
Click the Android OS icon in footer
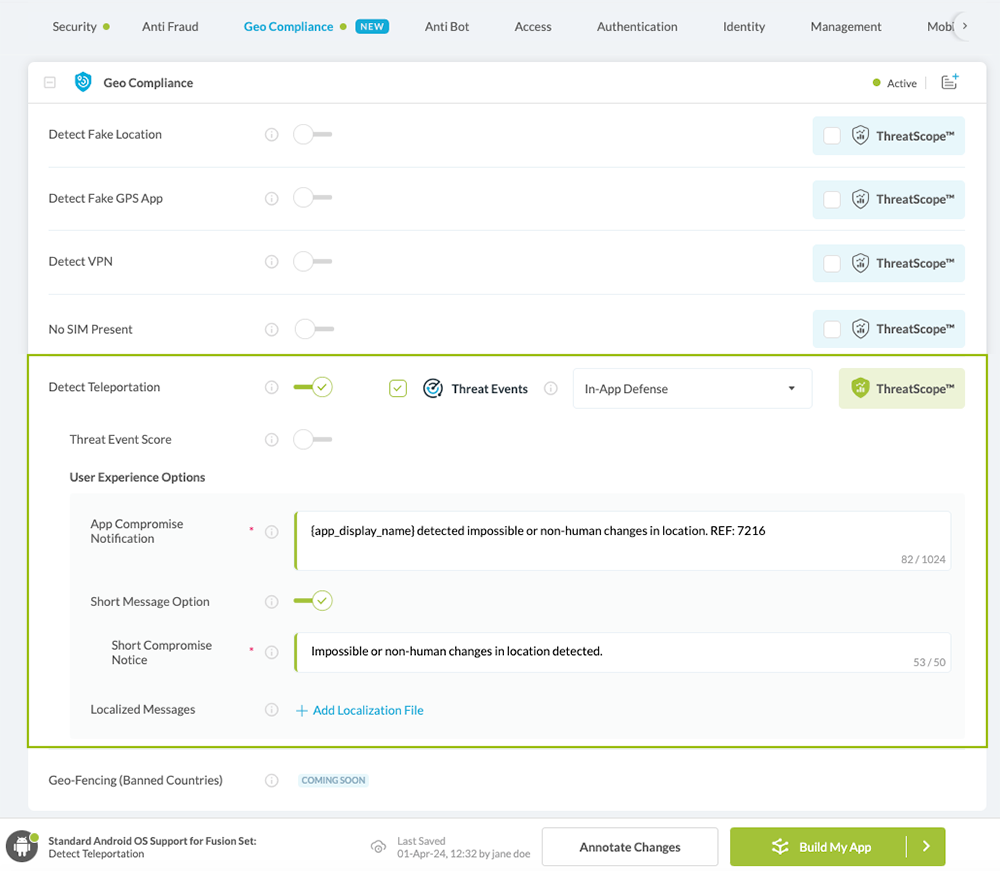(21, 846)
